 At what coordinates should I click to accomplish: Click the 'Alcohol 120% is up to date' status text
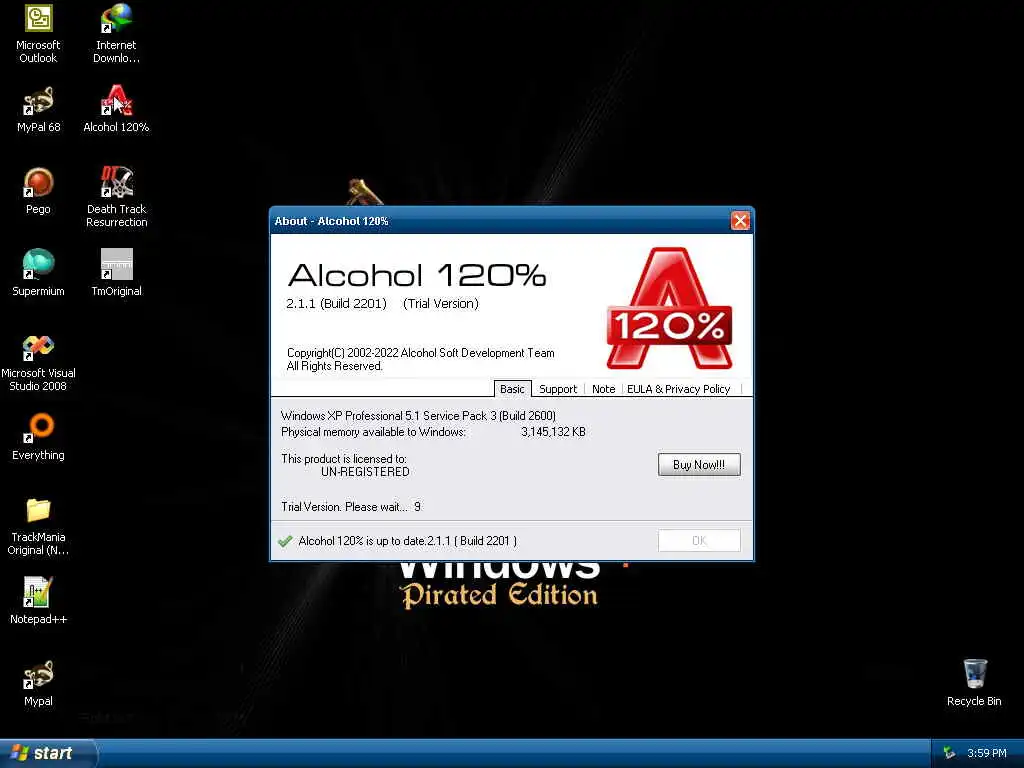tap(408, 541)
